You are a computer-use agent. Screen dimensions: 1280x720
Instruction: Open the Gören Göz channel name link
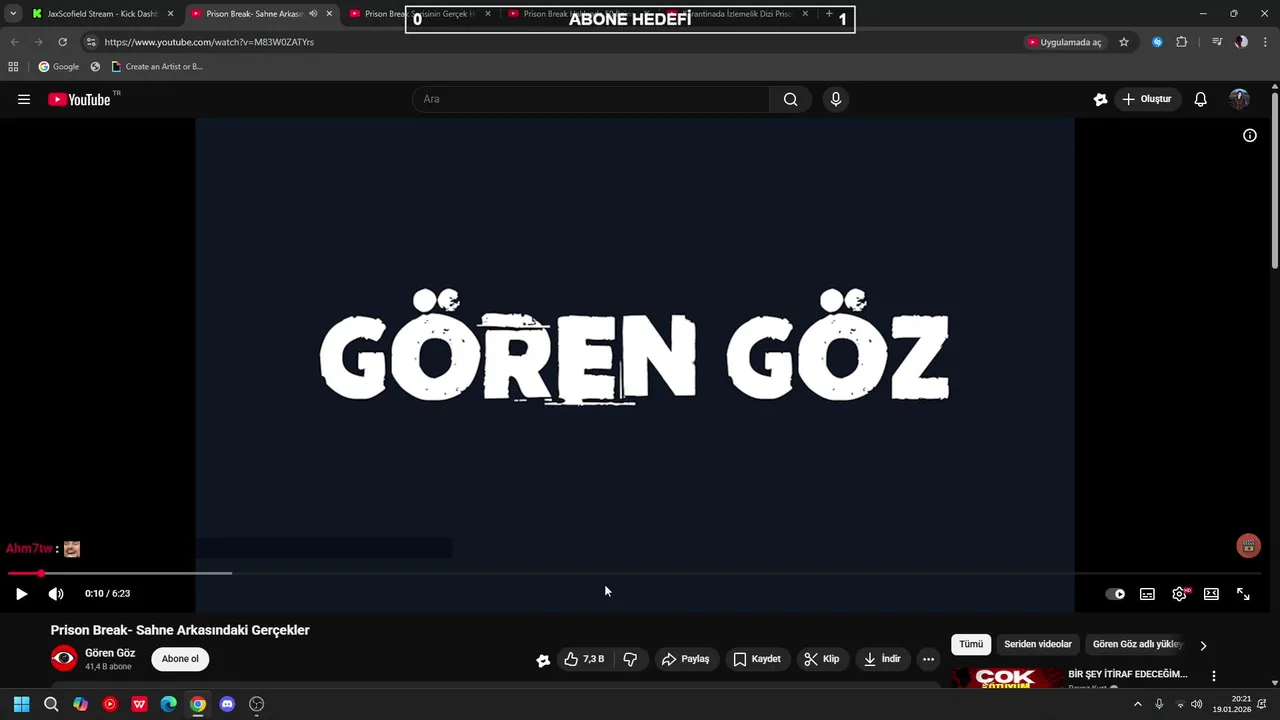coord(110,653)
